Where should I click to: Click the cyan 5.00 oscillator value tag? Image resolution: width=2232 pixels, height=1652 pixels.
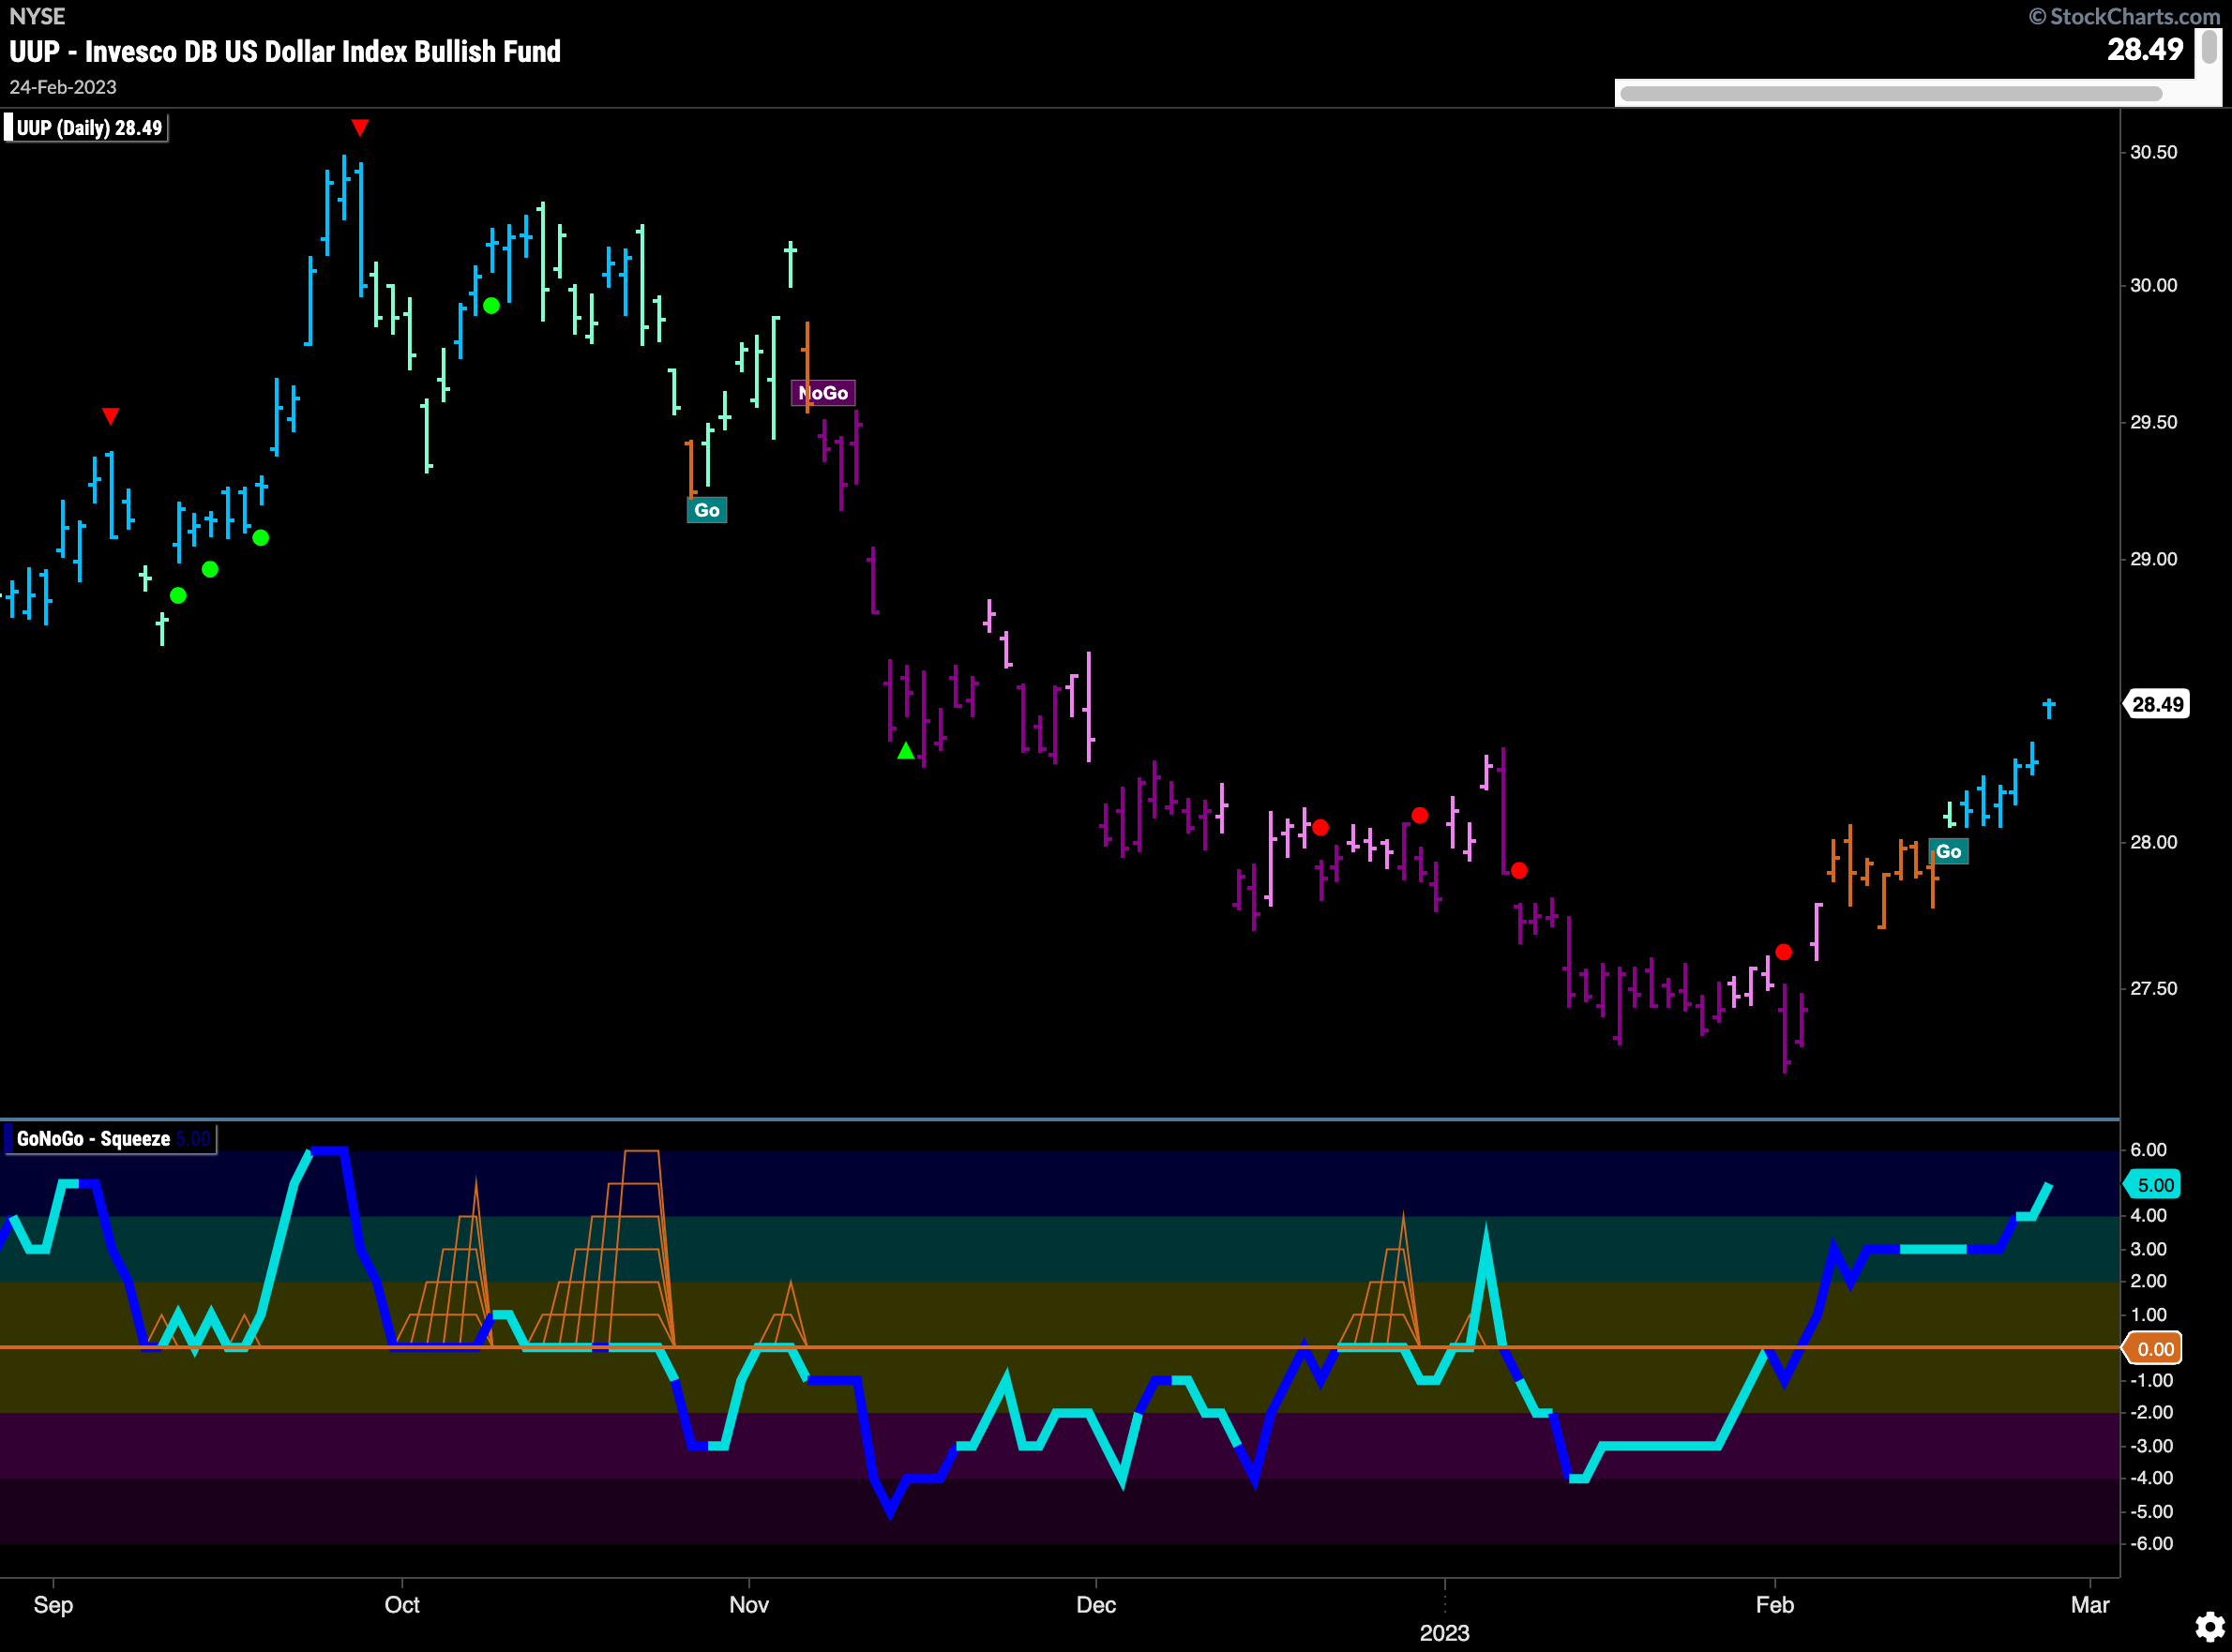click(2154, 1185)
